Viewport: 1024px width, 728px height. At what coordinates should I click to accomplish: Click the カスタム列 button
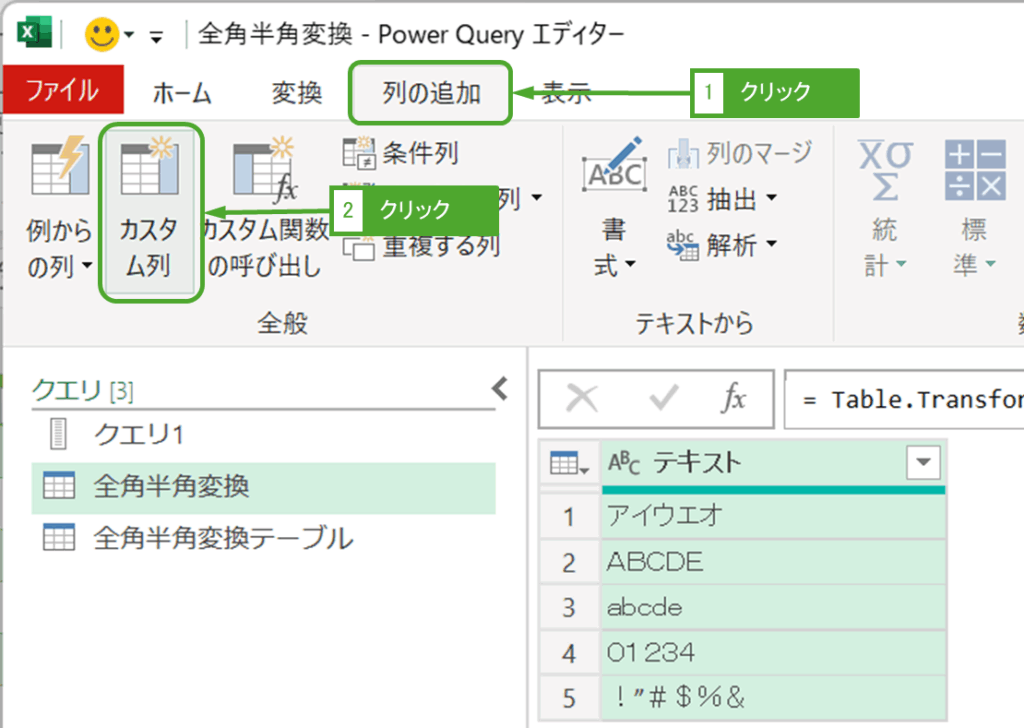click(150, 212)
